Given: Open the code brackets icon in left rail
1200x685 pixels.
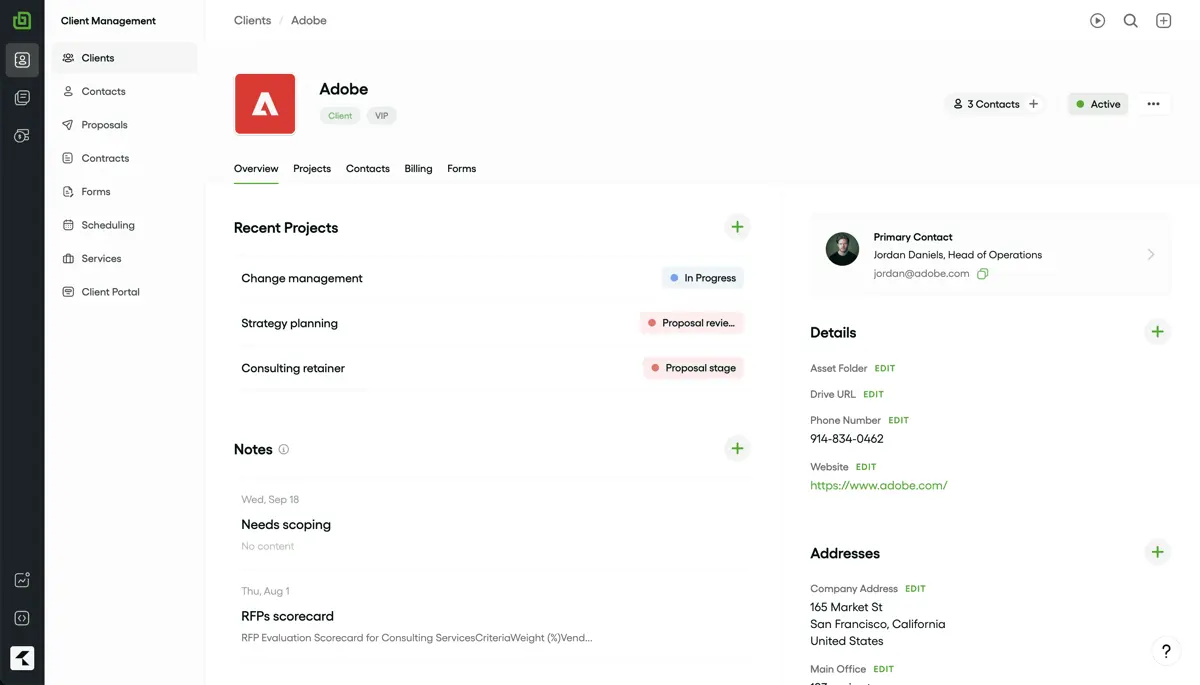Looking at the screenshot, I should pos(22,618).
